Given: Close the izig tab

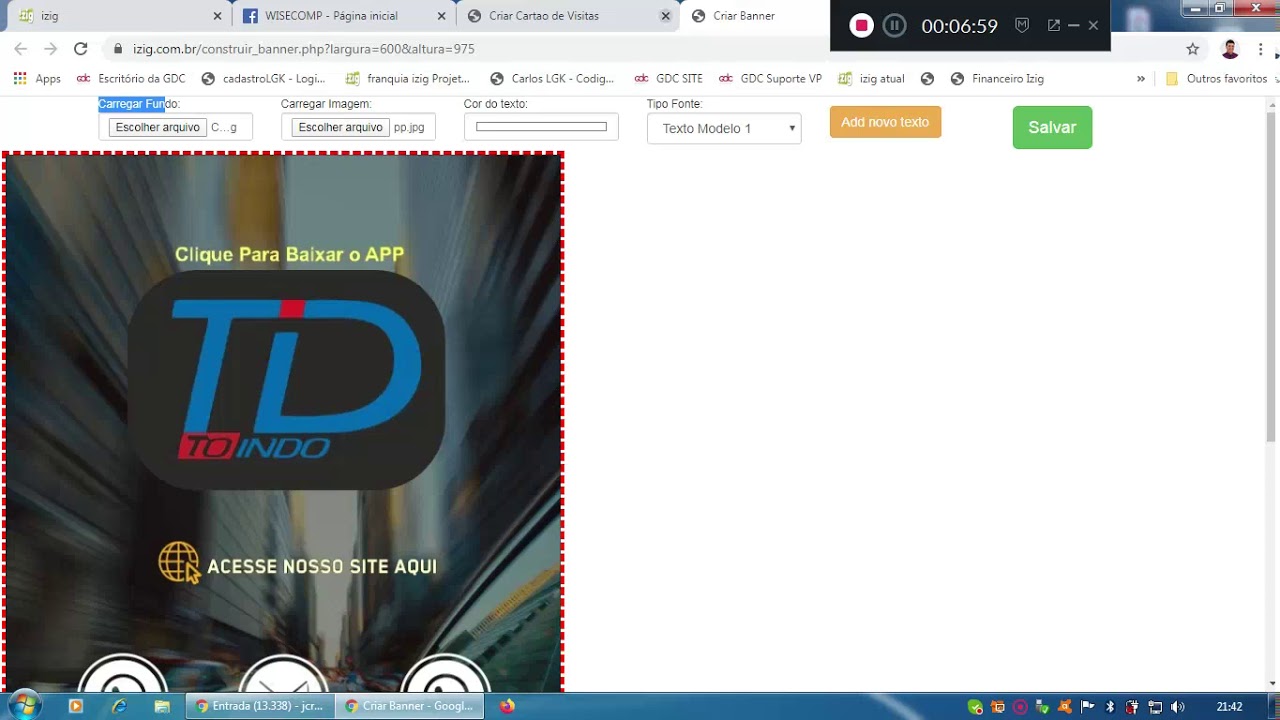Looking at the screenshot, I should click(218, 16).
